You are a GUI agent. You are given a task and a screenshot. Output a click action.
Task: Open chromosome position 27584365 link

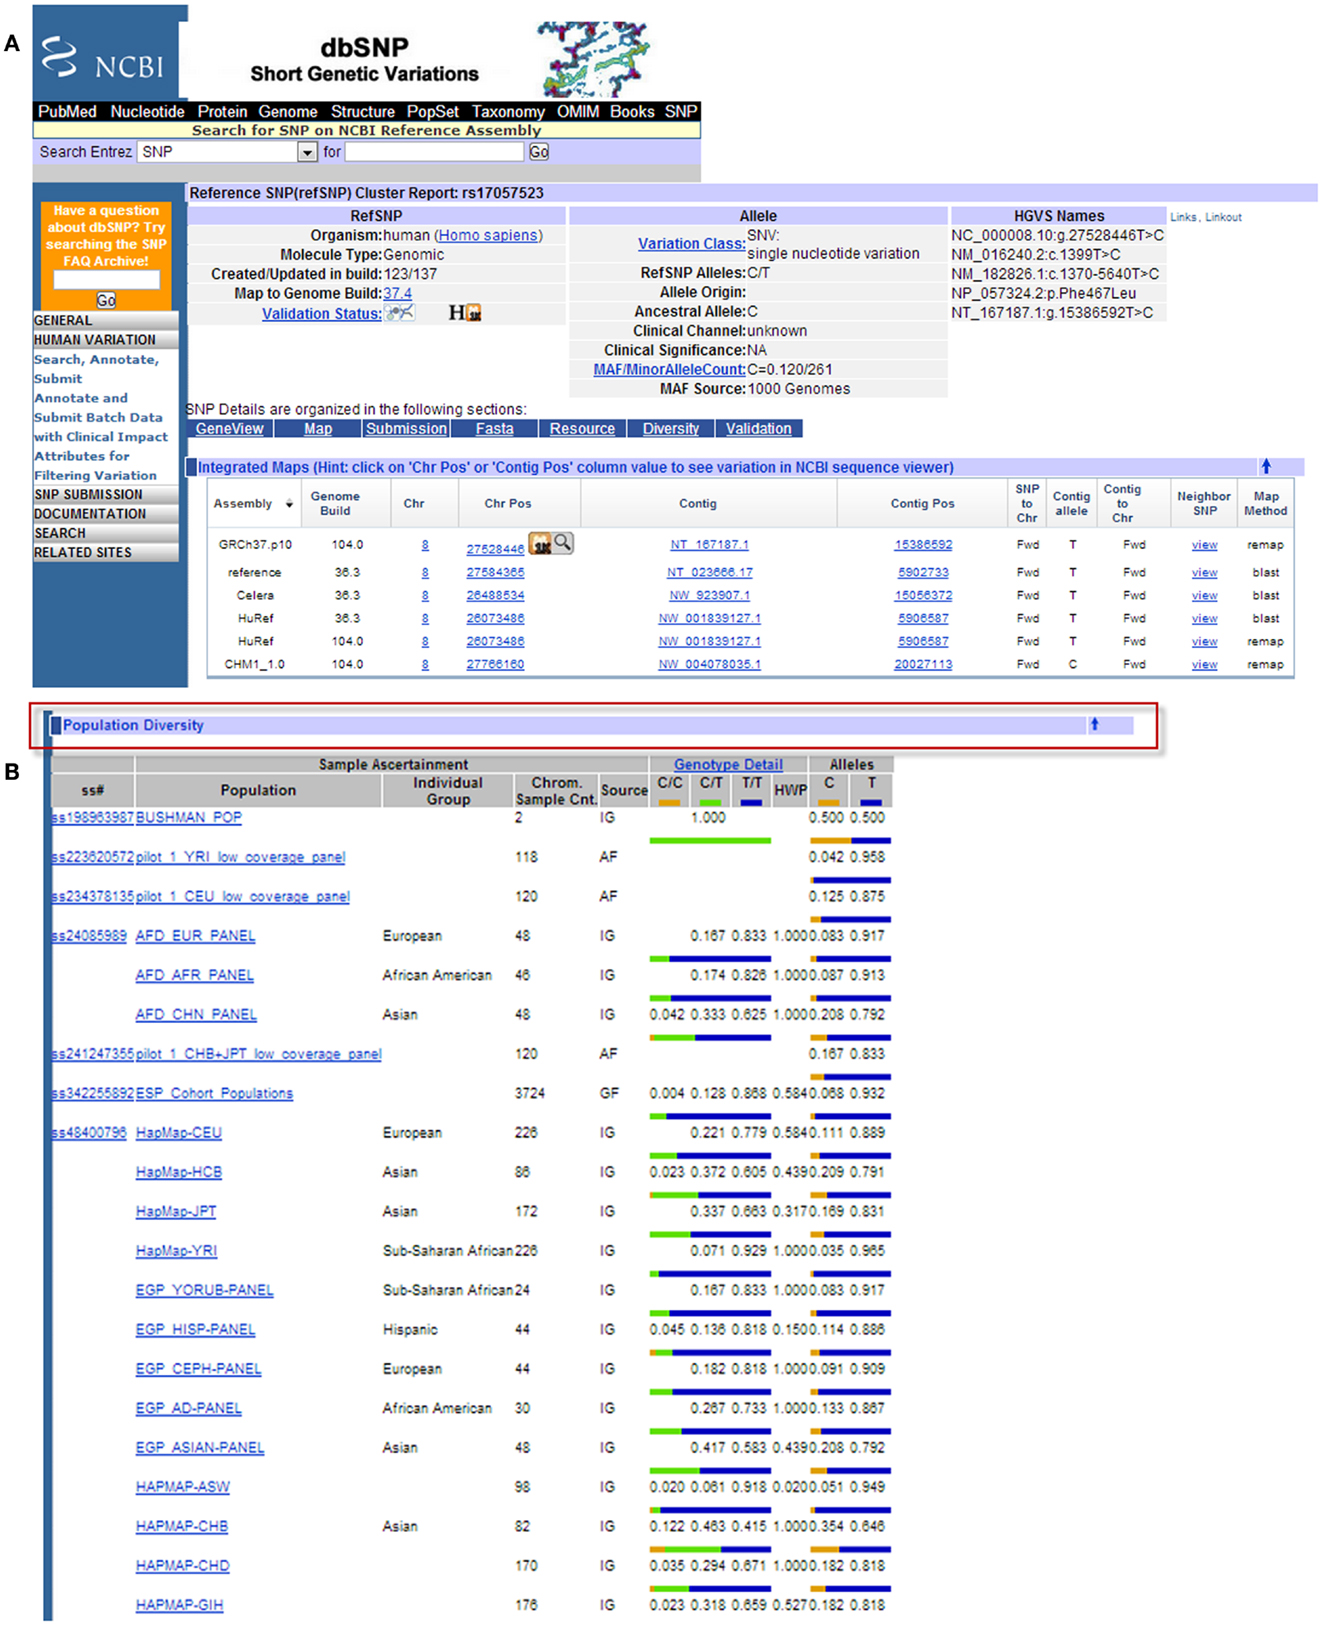495,572
